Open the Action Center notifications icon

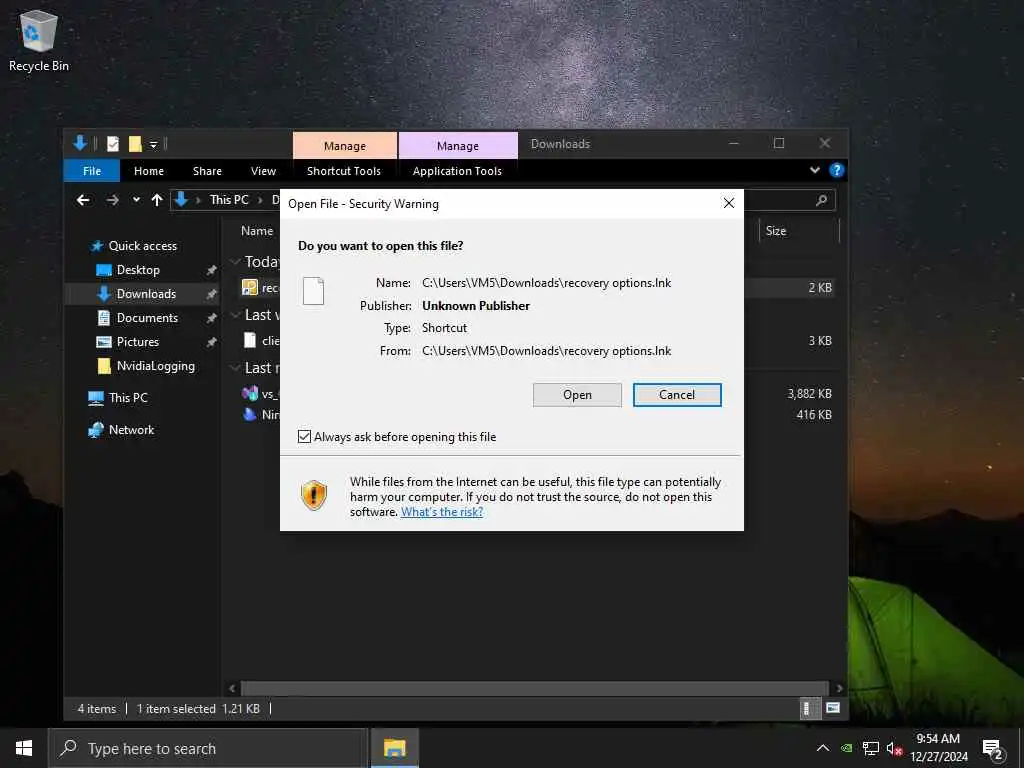coord(993,750)
